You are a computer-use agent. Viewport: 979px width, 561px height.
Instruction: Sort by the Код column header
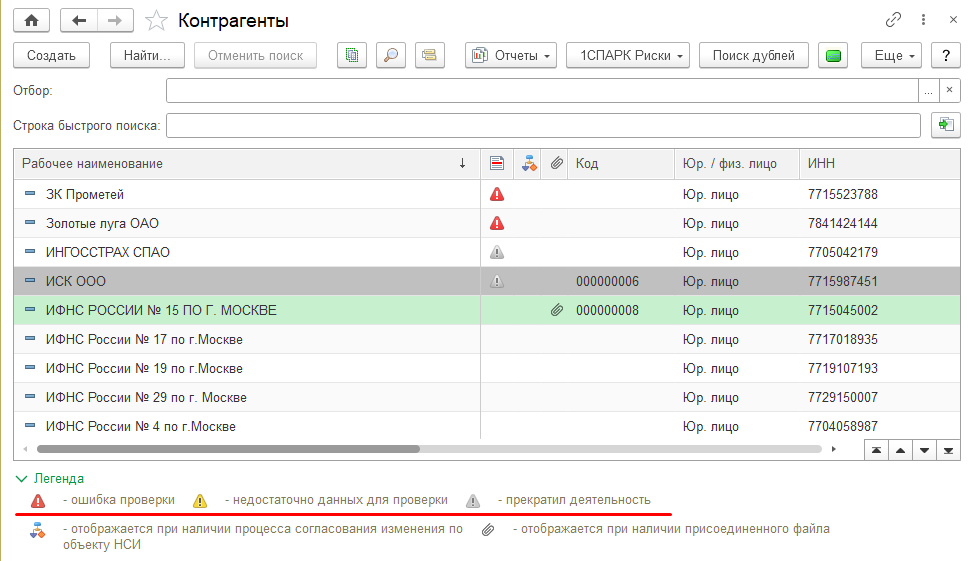tap(621, 163)
